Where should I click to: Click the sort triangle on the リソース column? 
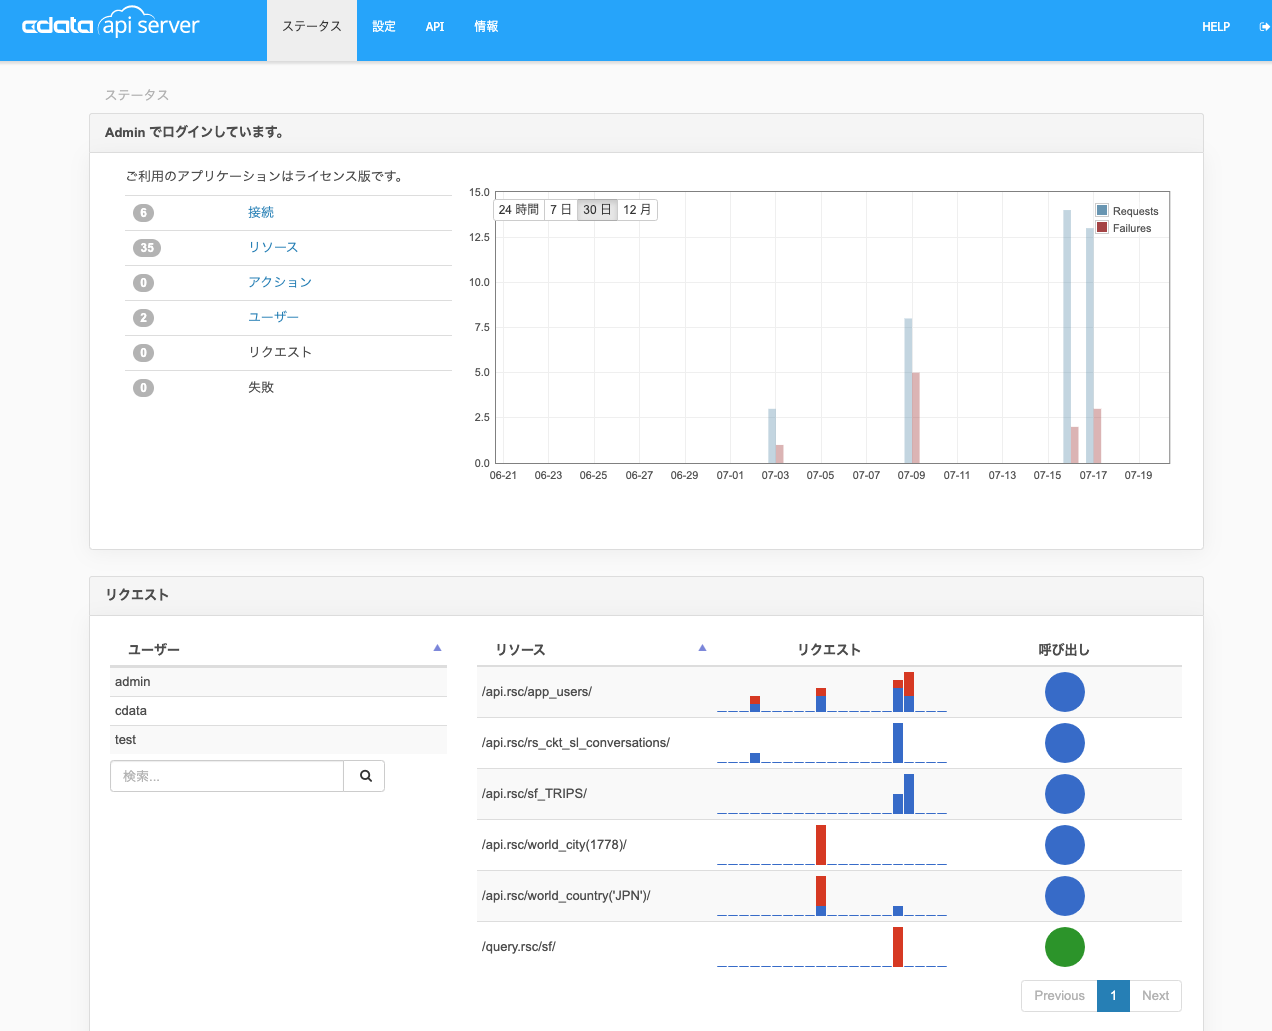(702, 648)
